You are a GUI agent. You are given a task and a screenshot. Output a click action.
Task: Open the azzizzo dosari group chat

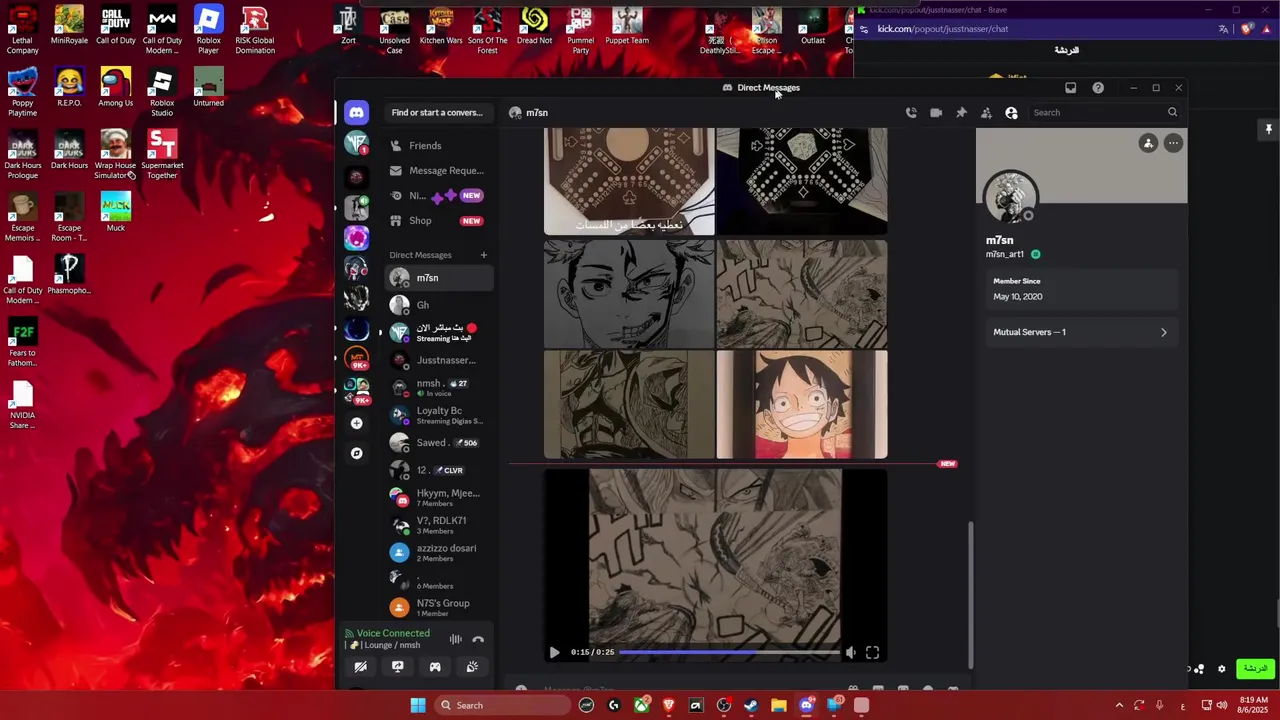click(x=438, y=552)
